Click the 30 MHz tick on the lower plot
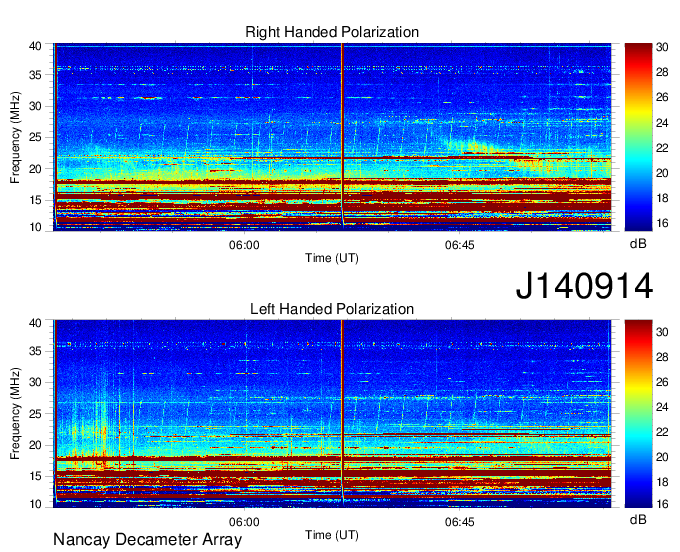 36,382
